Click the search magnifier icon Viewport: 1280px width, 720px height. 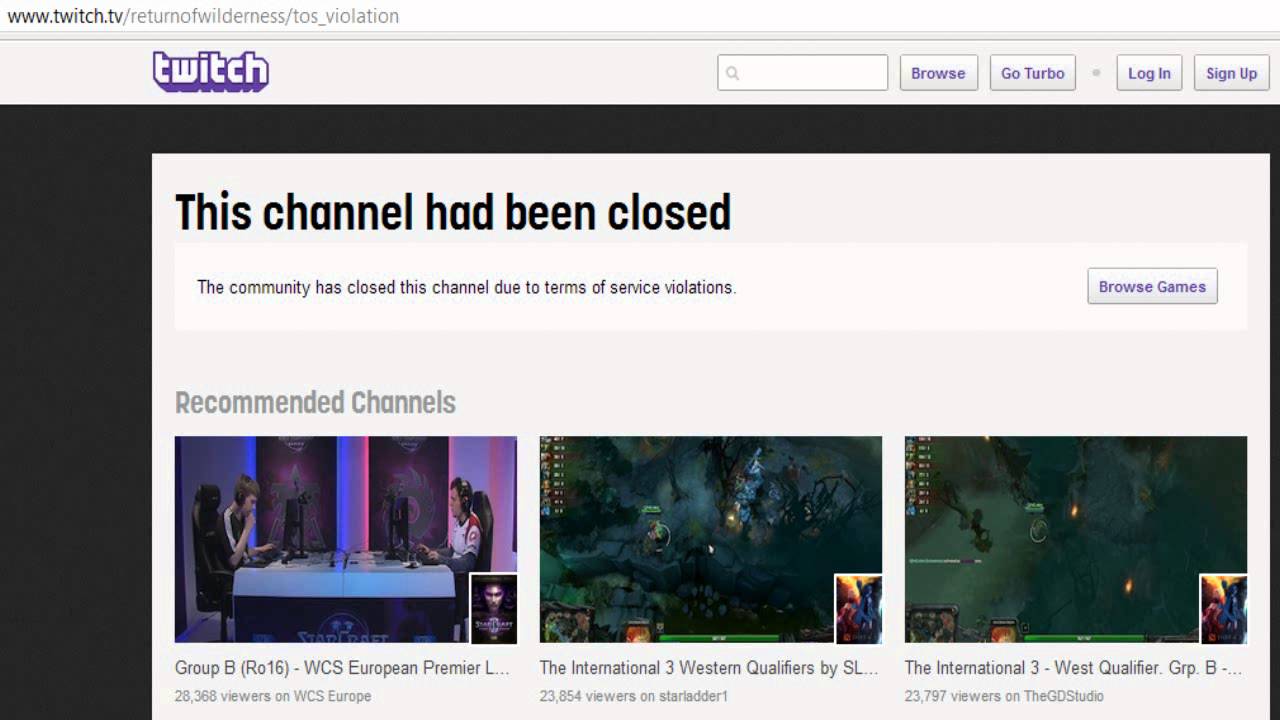point(732,73)
